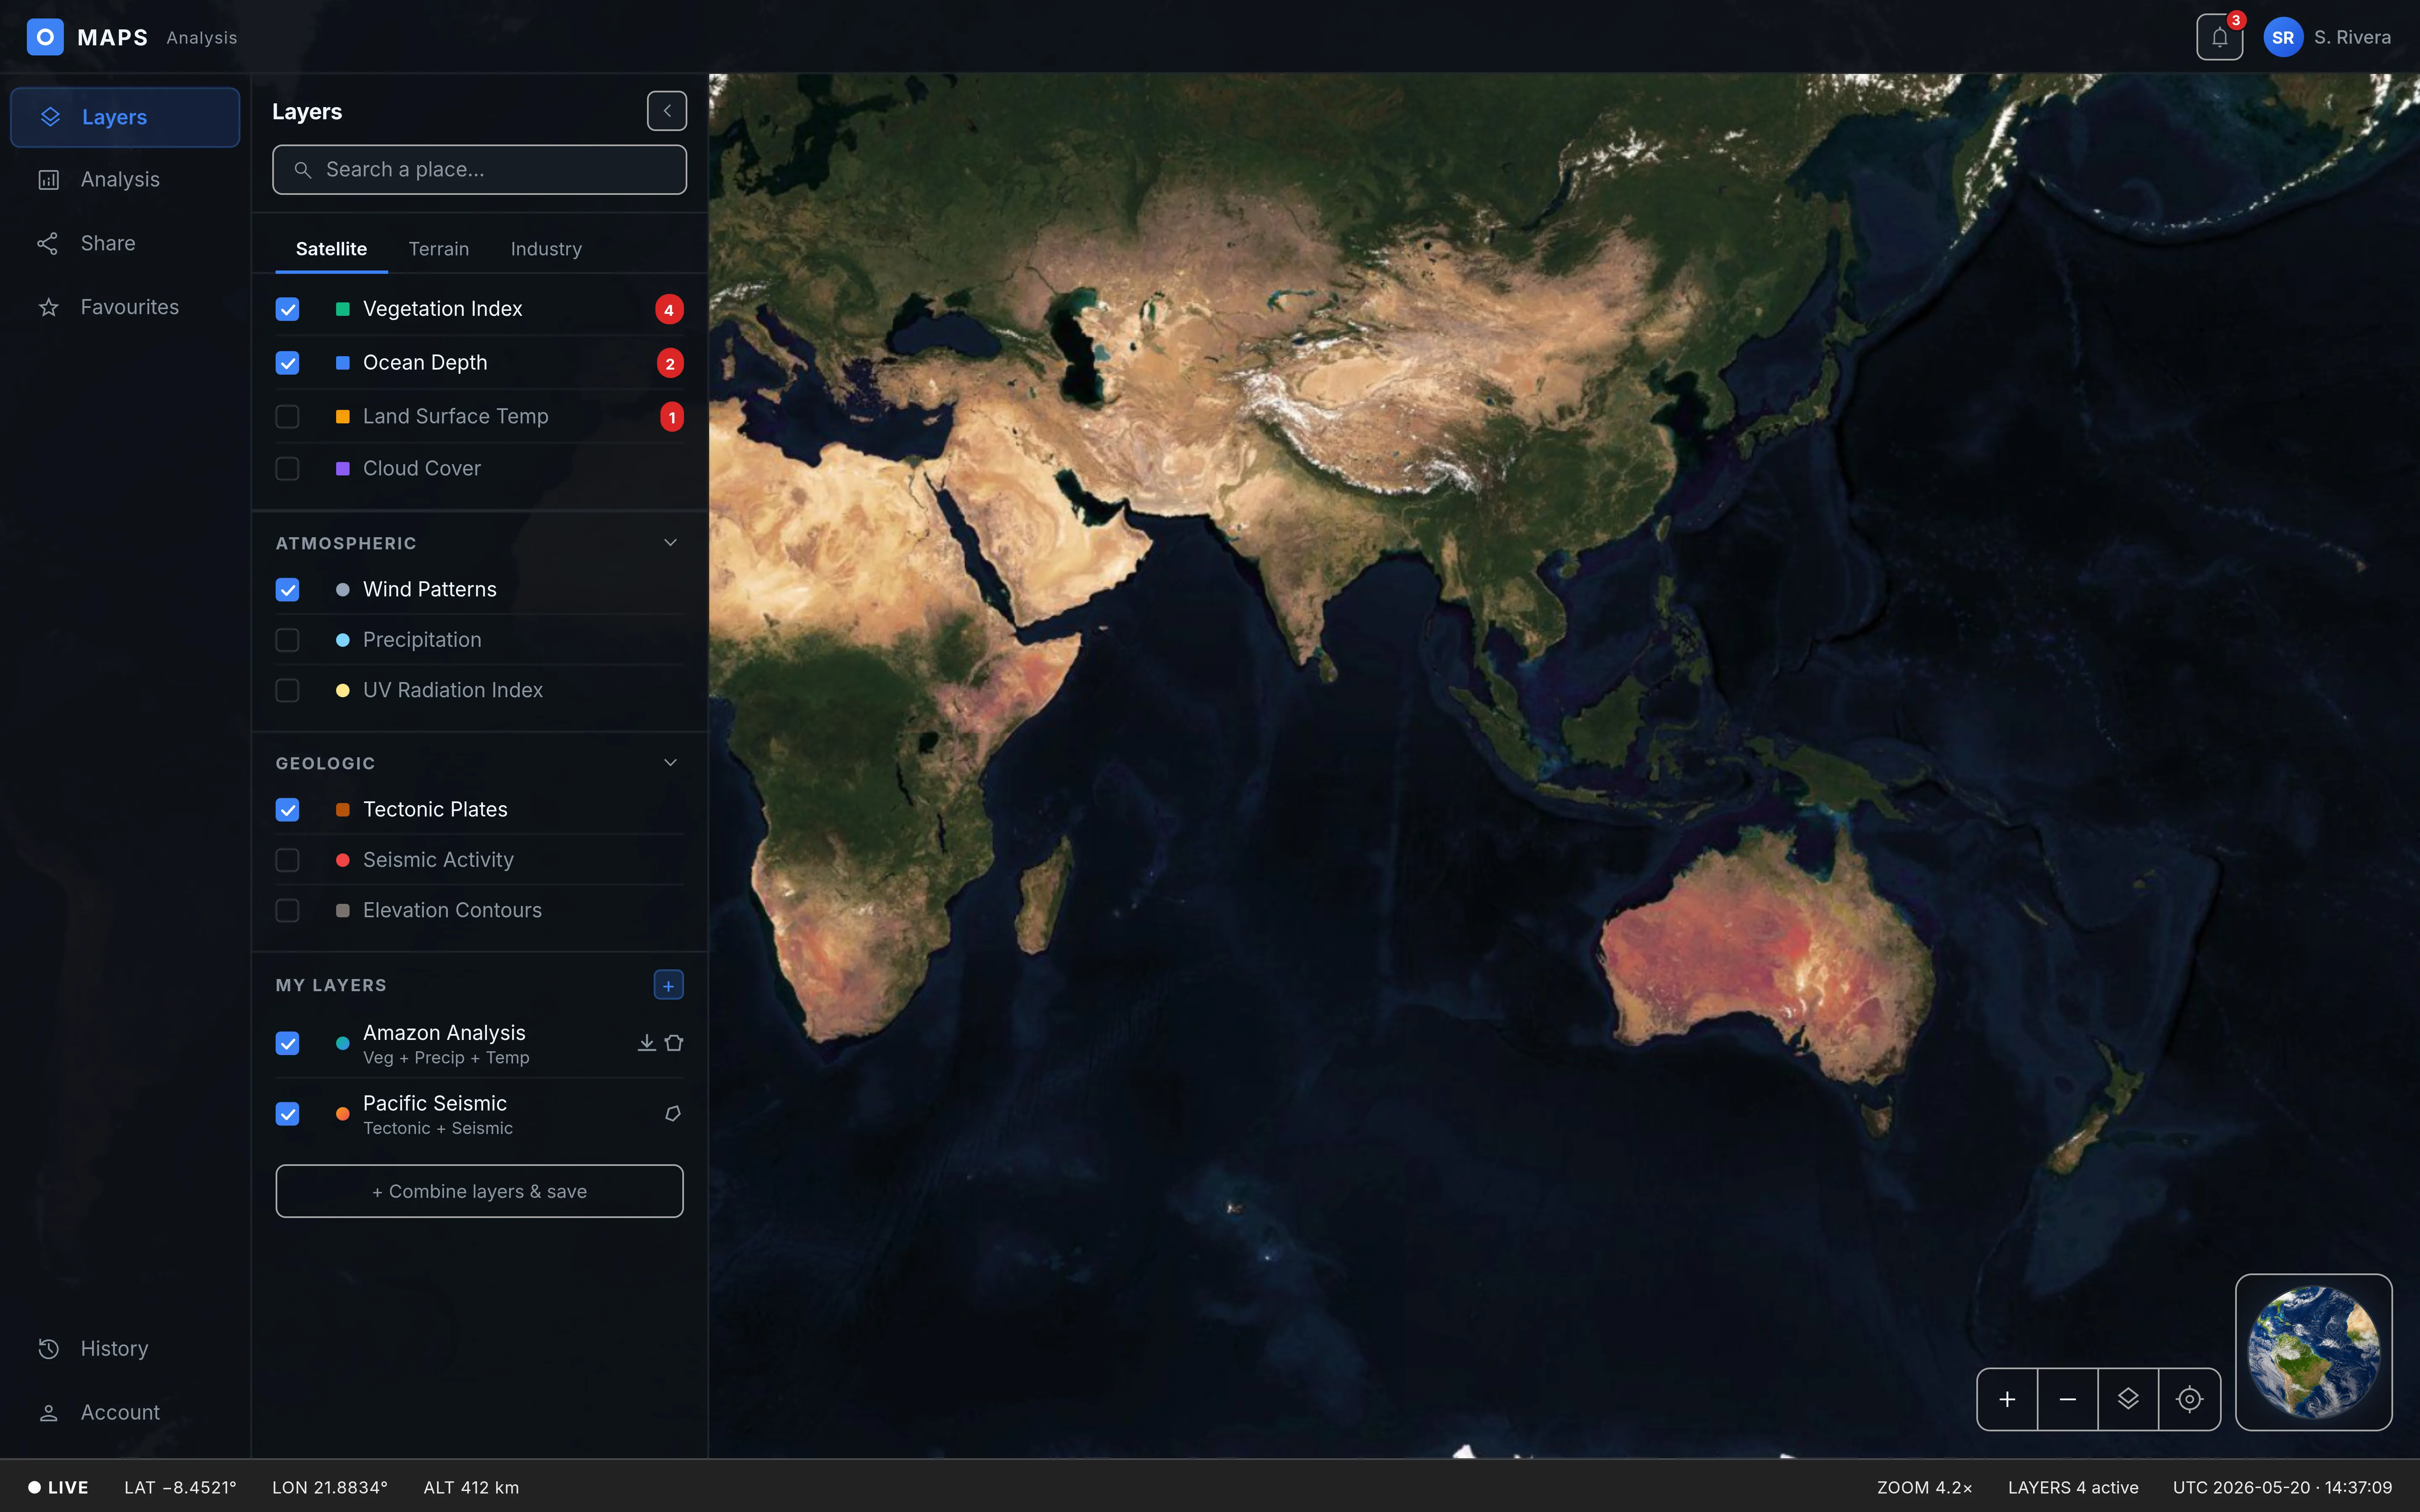Click the Seismic Activity red dot

[342, 860]
